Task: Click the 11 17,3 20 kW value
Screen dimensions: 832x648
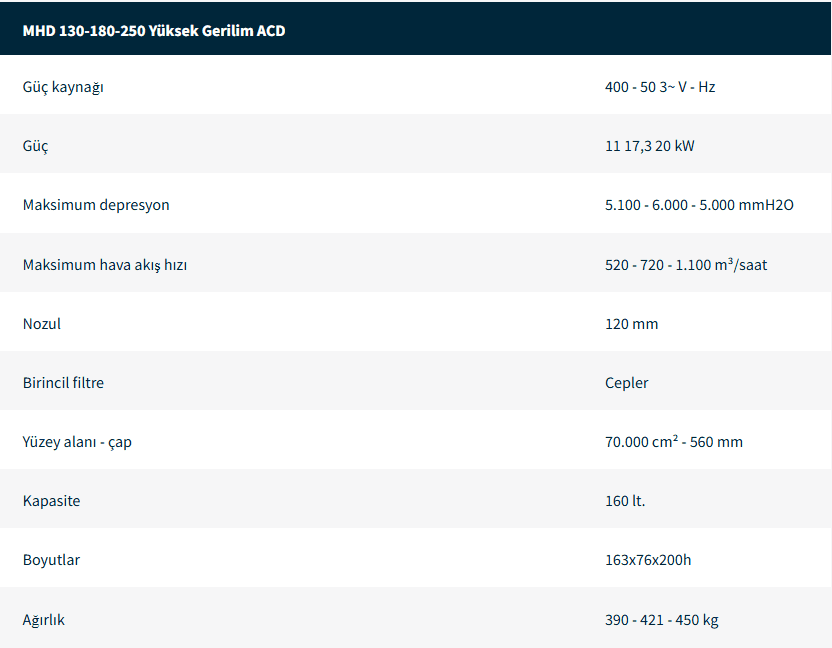Action: point(649,146)
